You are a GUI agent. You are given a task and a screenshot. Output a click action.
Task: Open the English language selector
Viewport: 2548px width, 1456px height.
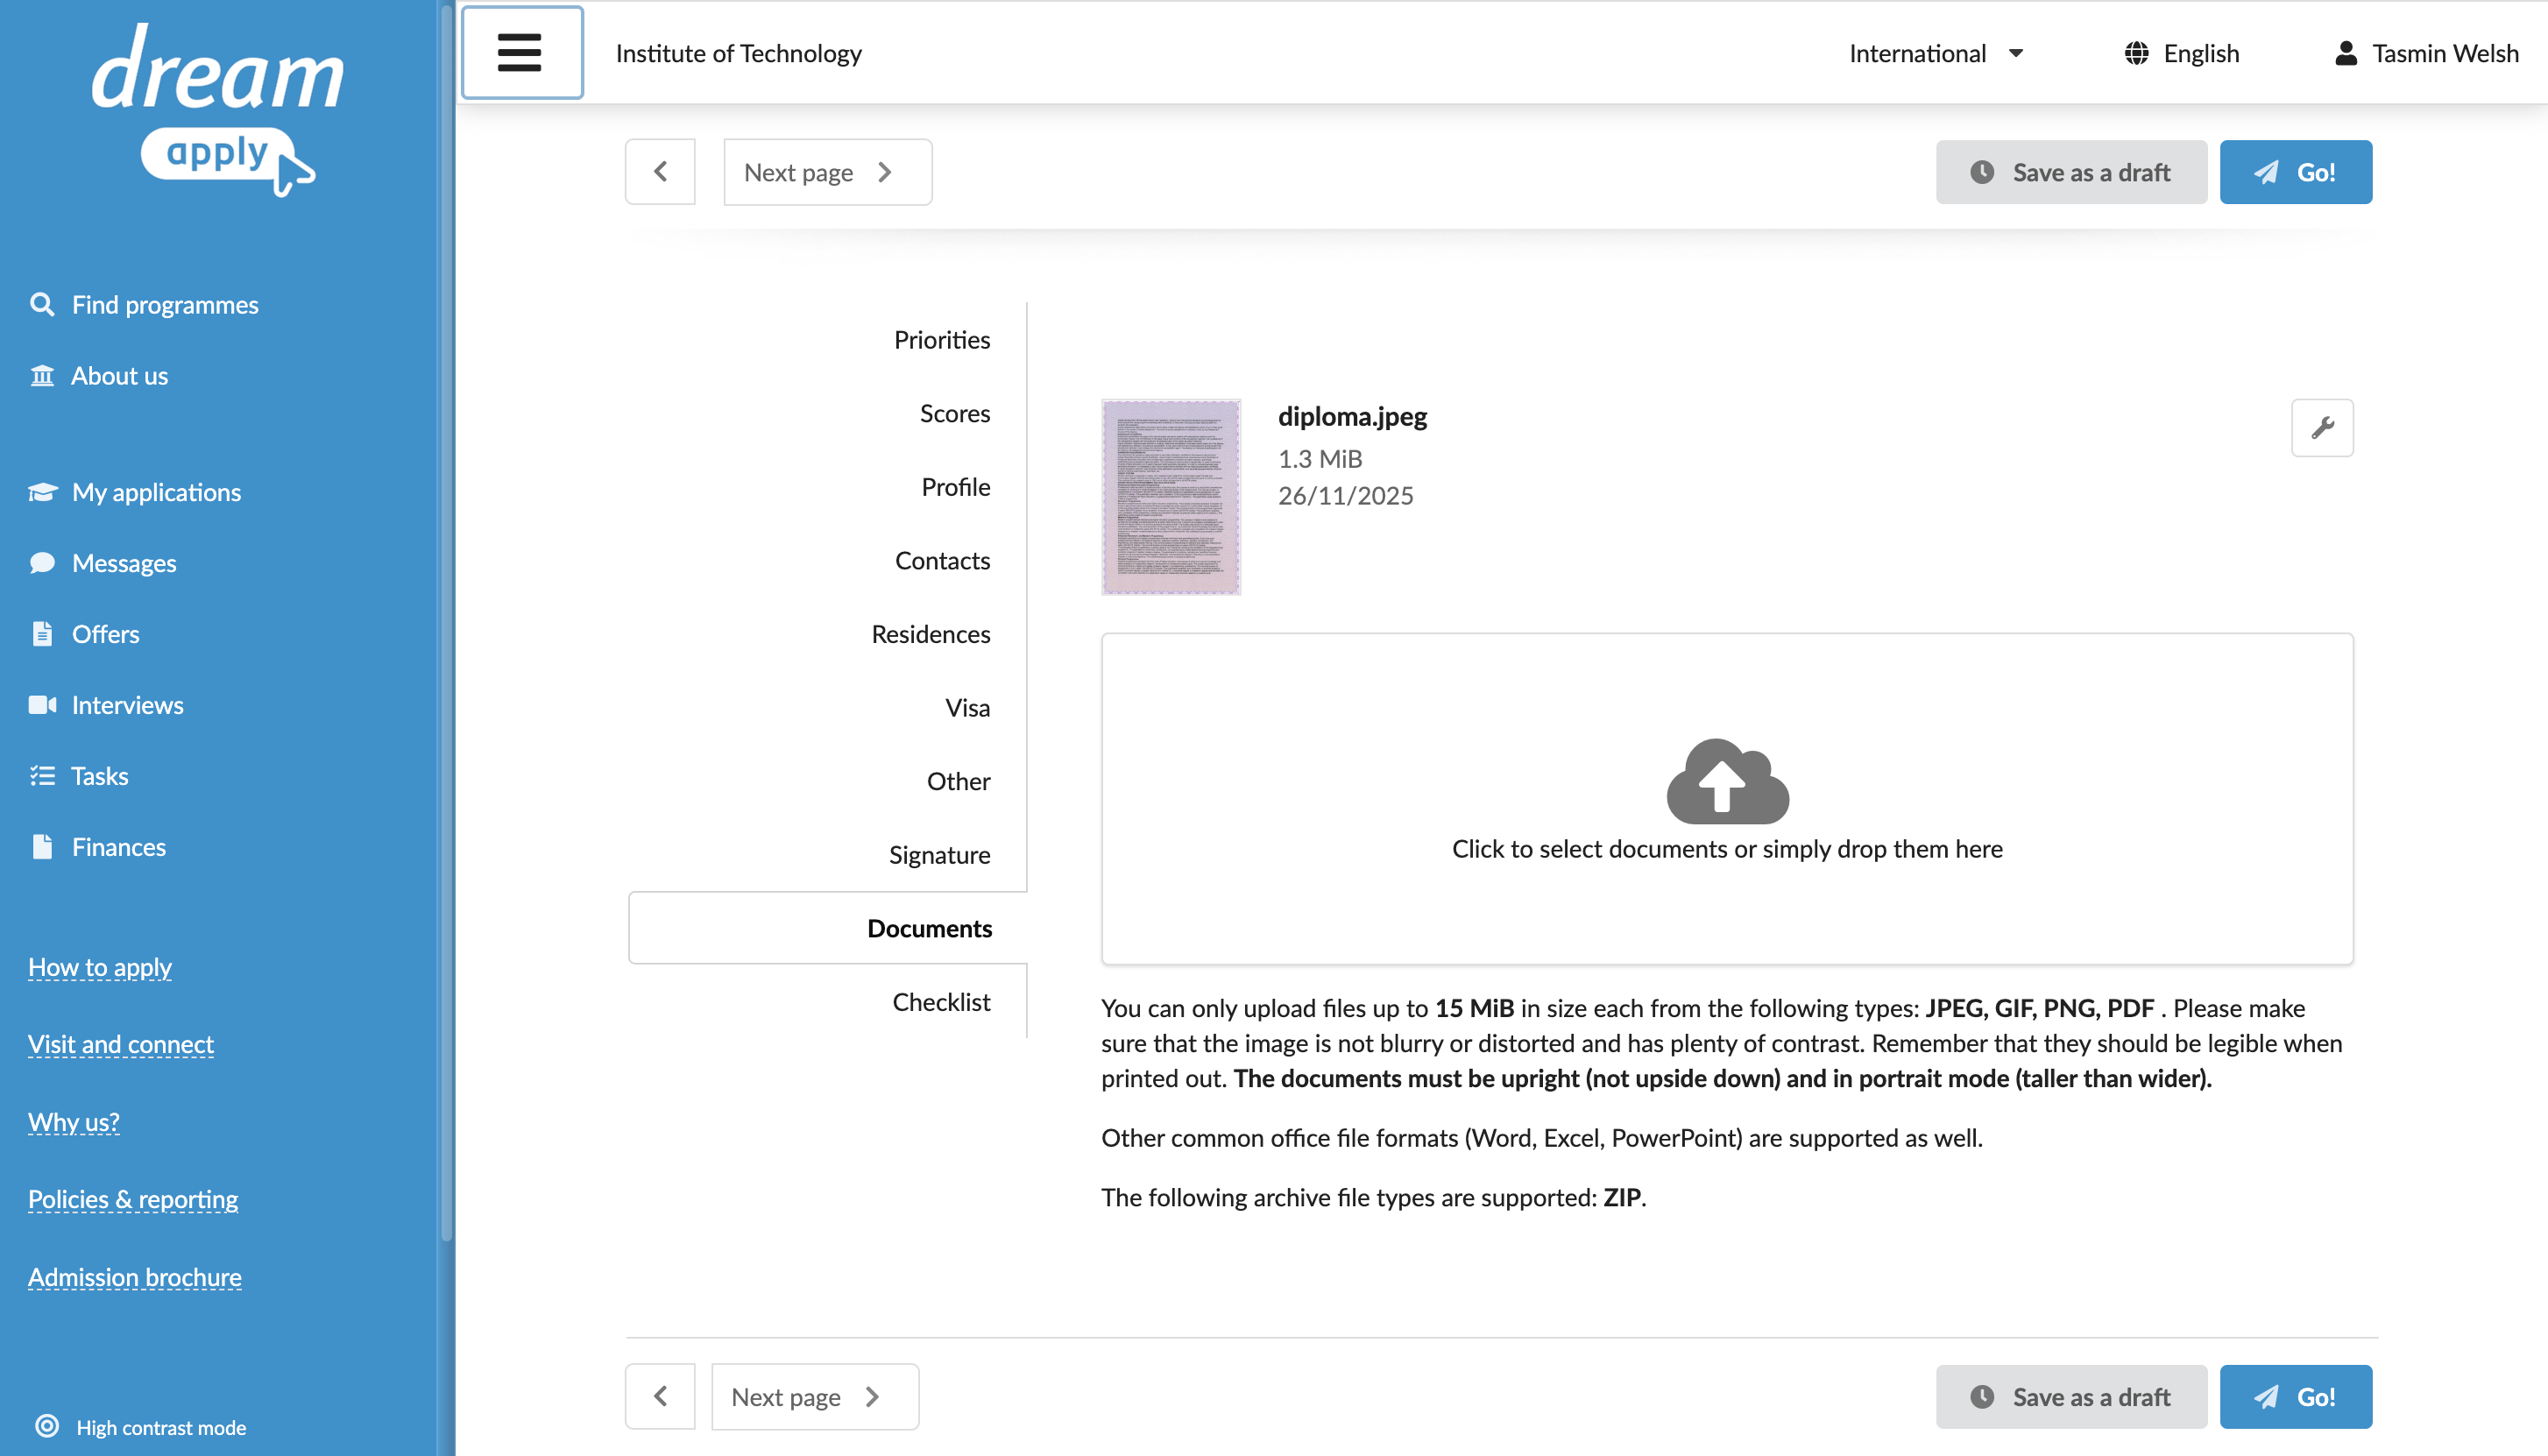tap(2182, 53)
